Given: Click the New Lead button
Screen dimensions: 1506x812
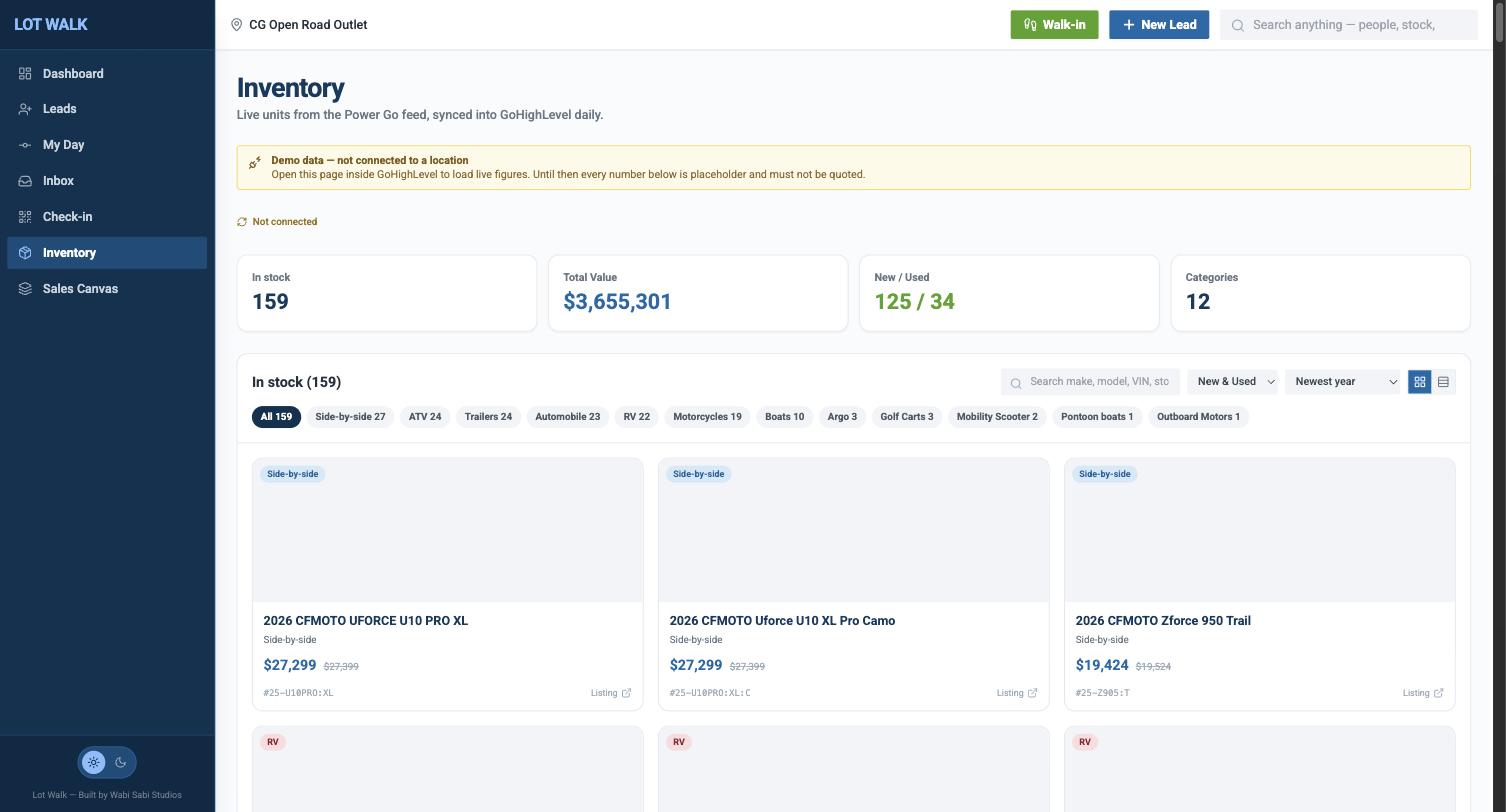Looking at the screenshot, I should point(1159,25).
